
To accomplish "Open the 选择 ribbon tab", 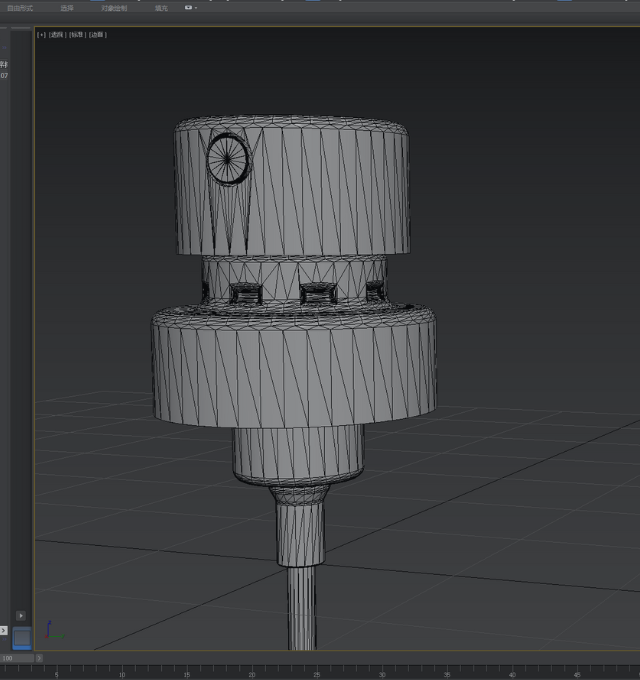I will 67,8.
